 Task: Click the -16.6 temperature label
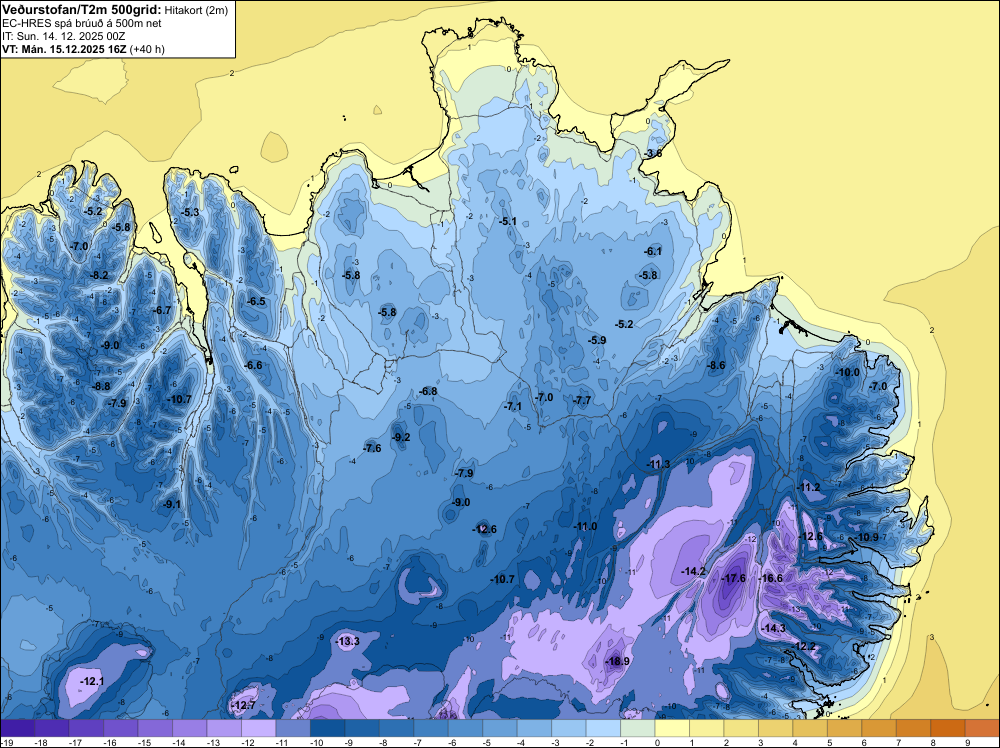(x=770, y=578)
